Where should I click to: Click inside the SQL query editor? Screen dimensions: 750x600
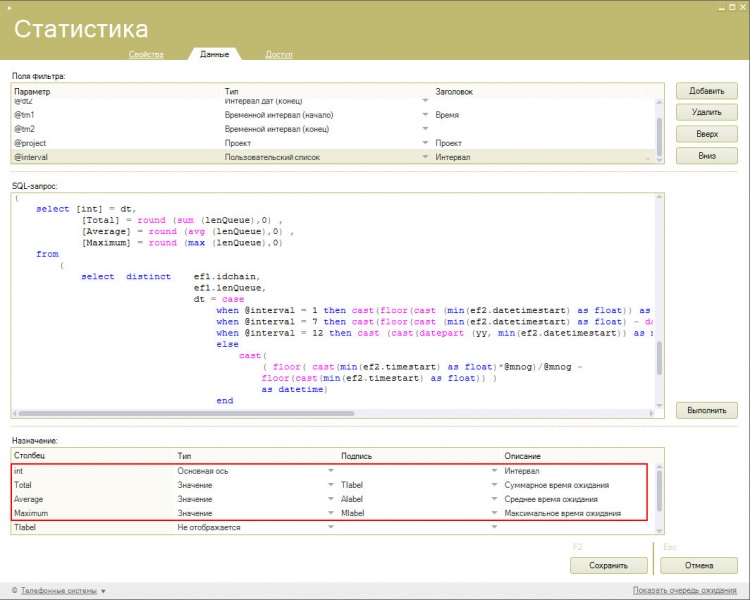(332, 301)
